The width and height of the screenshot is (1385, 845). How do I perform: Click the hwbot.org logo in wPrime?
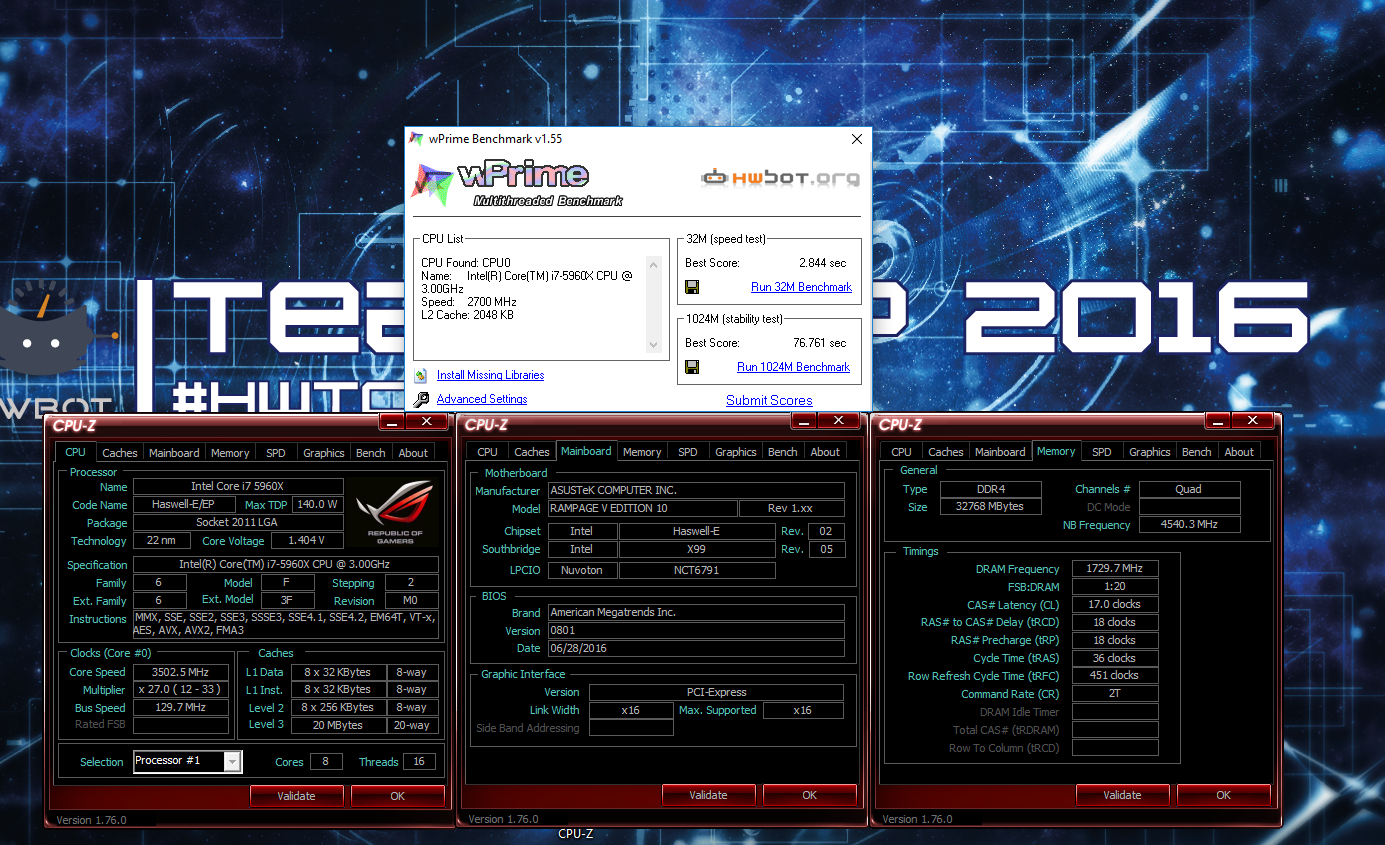click(x=780, y=178)
